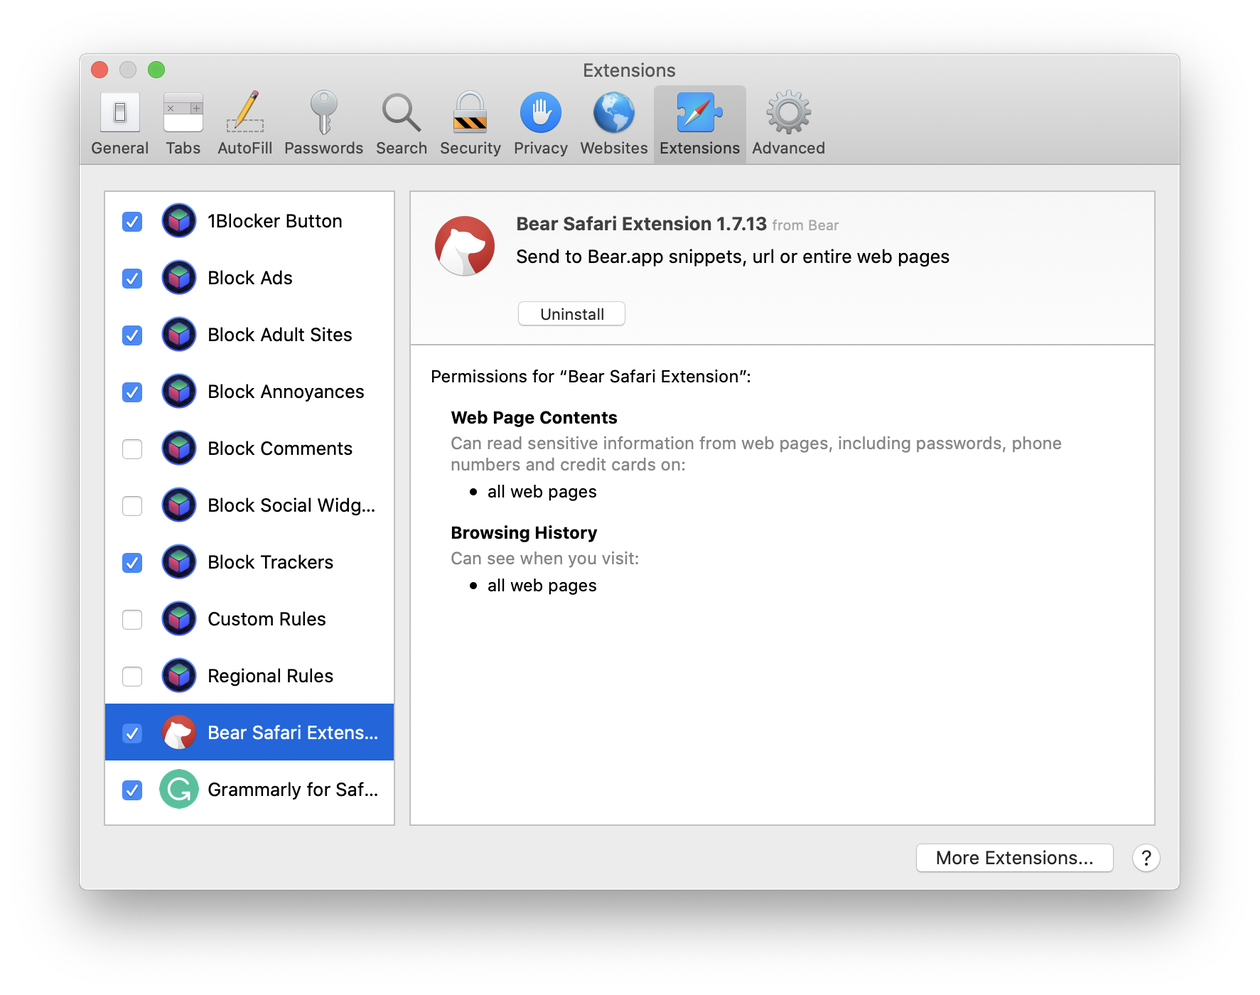Click the Block Ads extension icon
Viewport: 1260px width, 995px height.
click(179, 278)
